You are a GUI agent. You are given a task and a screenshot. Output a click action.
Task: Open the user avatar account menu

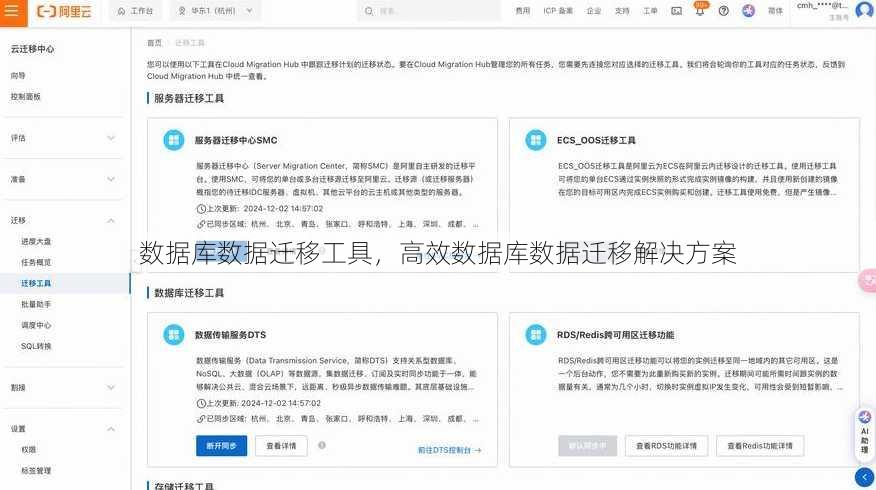[x=864, y=10]
